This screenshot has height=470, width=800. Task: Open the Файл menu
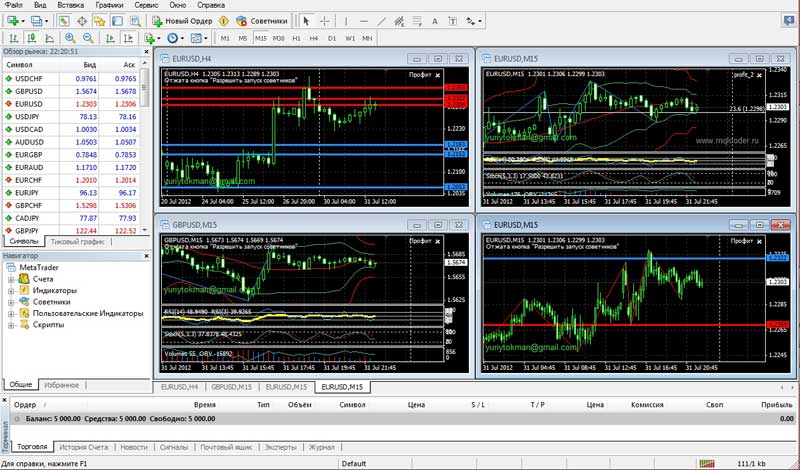tap(13, 5)
